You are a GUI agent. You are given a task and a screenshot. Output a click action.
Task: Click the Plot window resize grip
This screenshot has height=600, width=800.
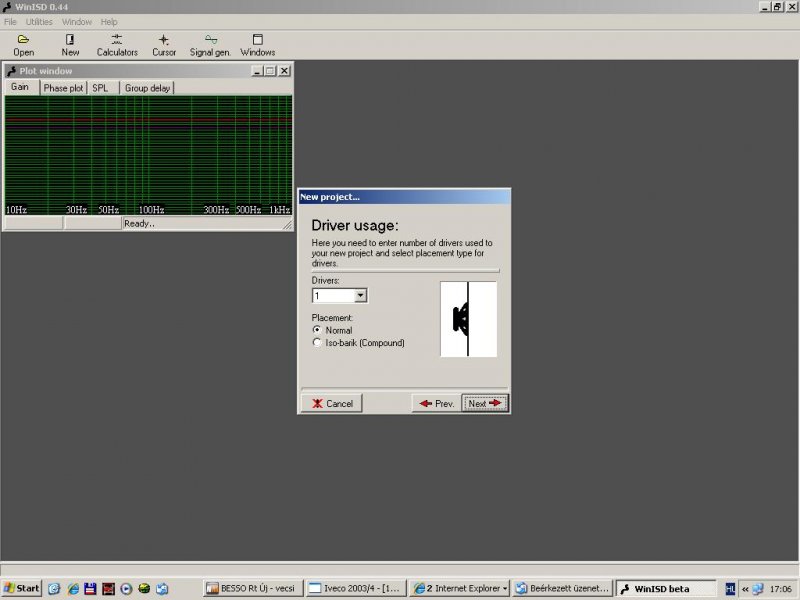288,225
